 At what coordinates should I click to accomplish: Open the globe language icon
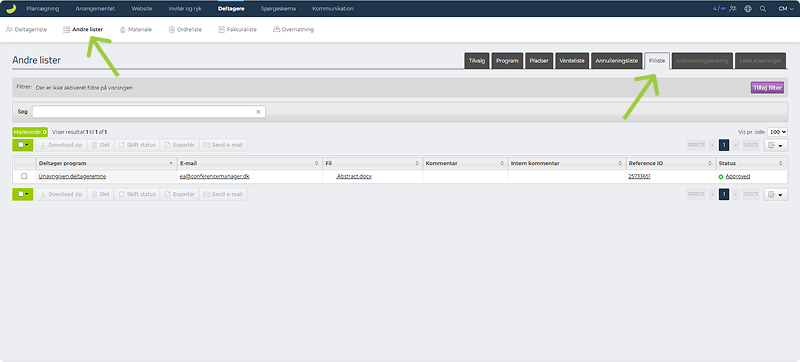click(x=748, y=9)
